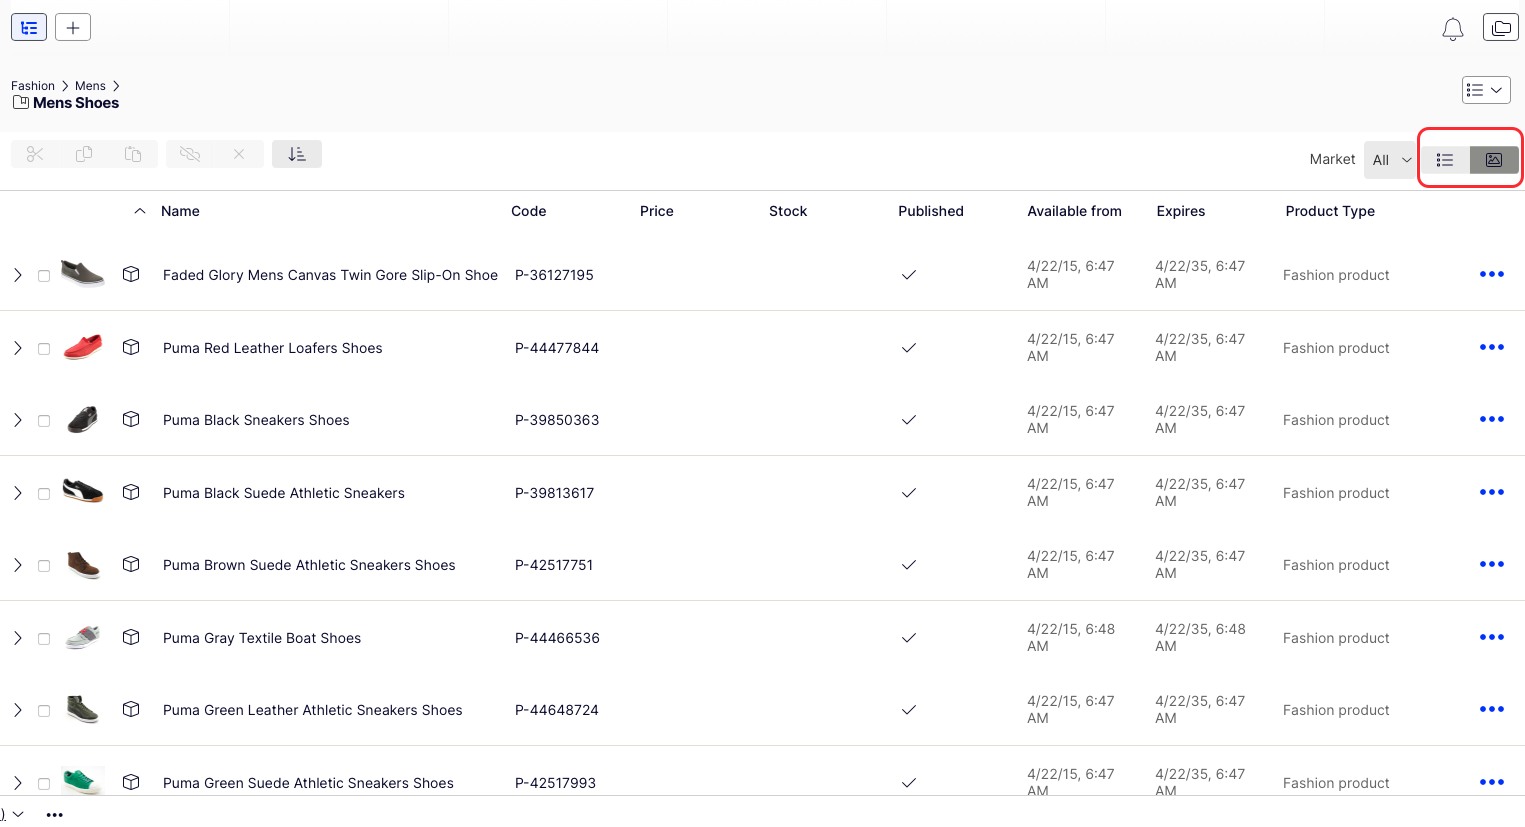The width and height of the screenshot is (1525, 827).
Task: Click the Stock column header
Action: click(x=788, y=211)
